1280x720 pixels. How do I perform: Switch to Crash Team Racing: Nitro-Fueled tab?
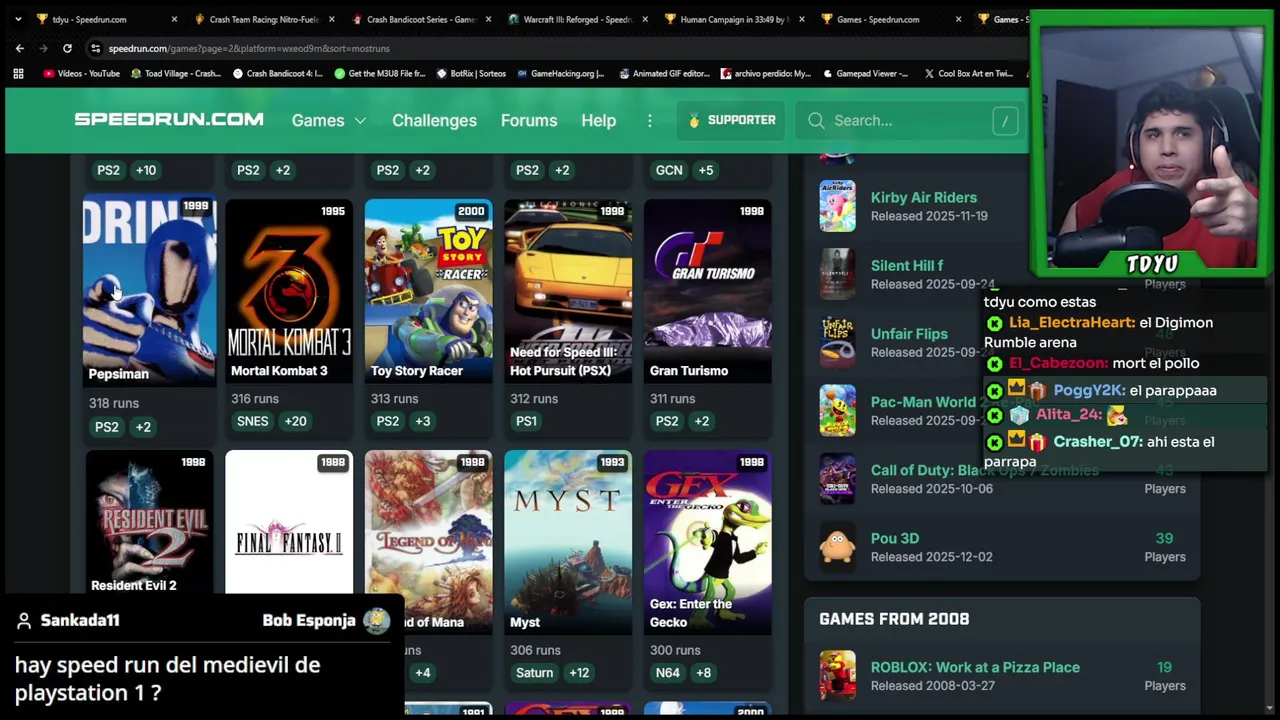[264, 19]
